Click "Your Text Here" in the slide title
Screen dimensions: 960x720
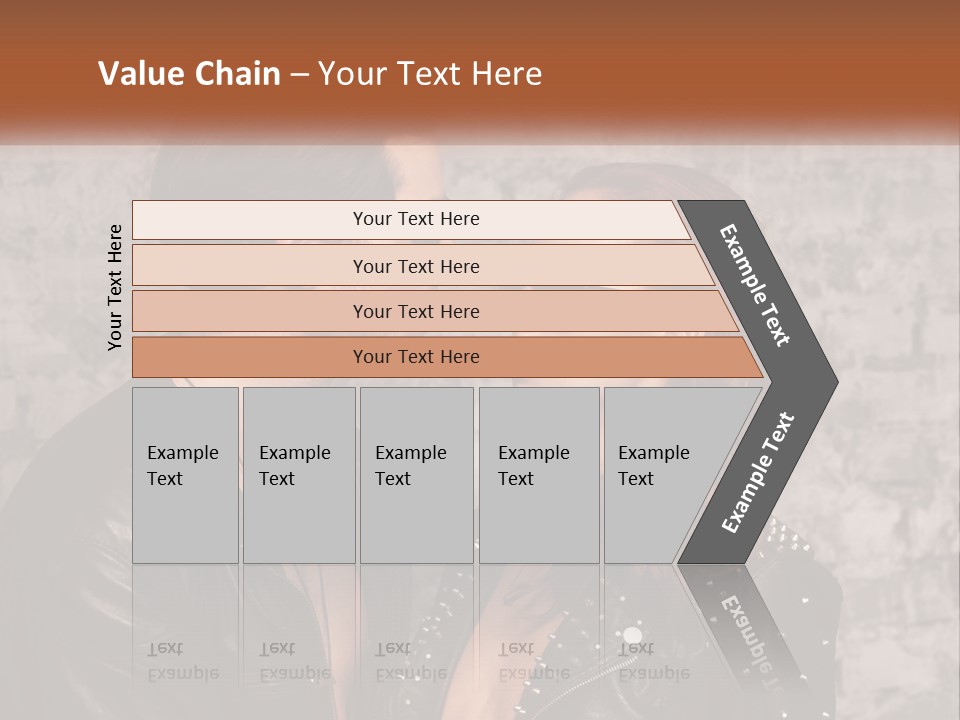[430, 74]
